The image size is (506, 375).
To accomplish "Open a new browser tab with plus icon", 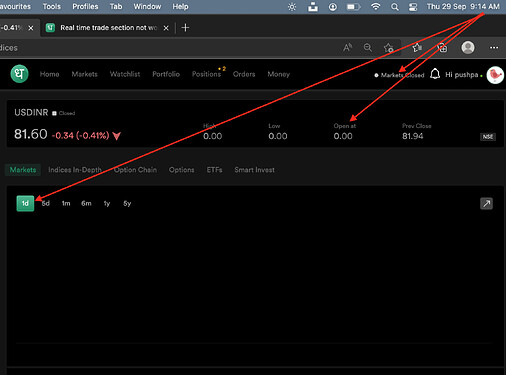I will click(x=185, y=28).
